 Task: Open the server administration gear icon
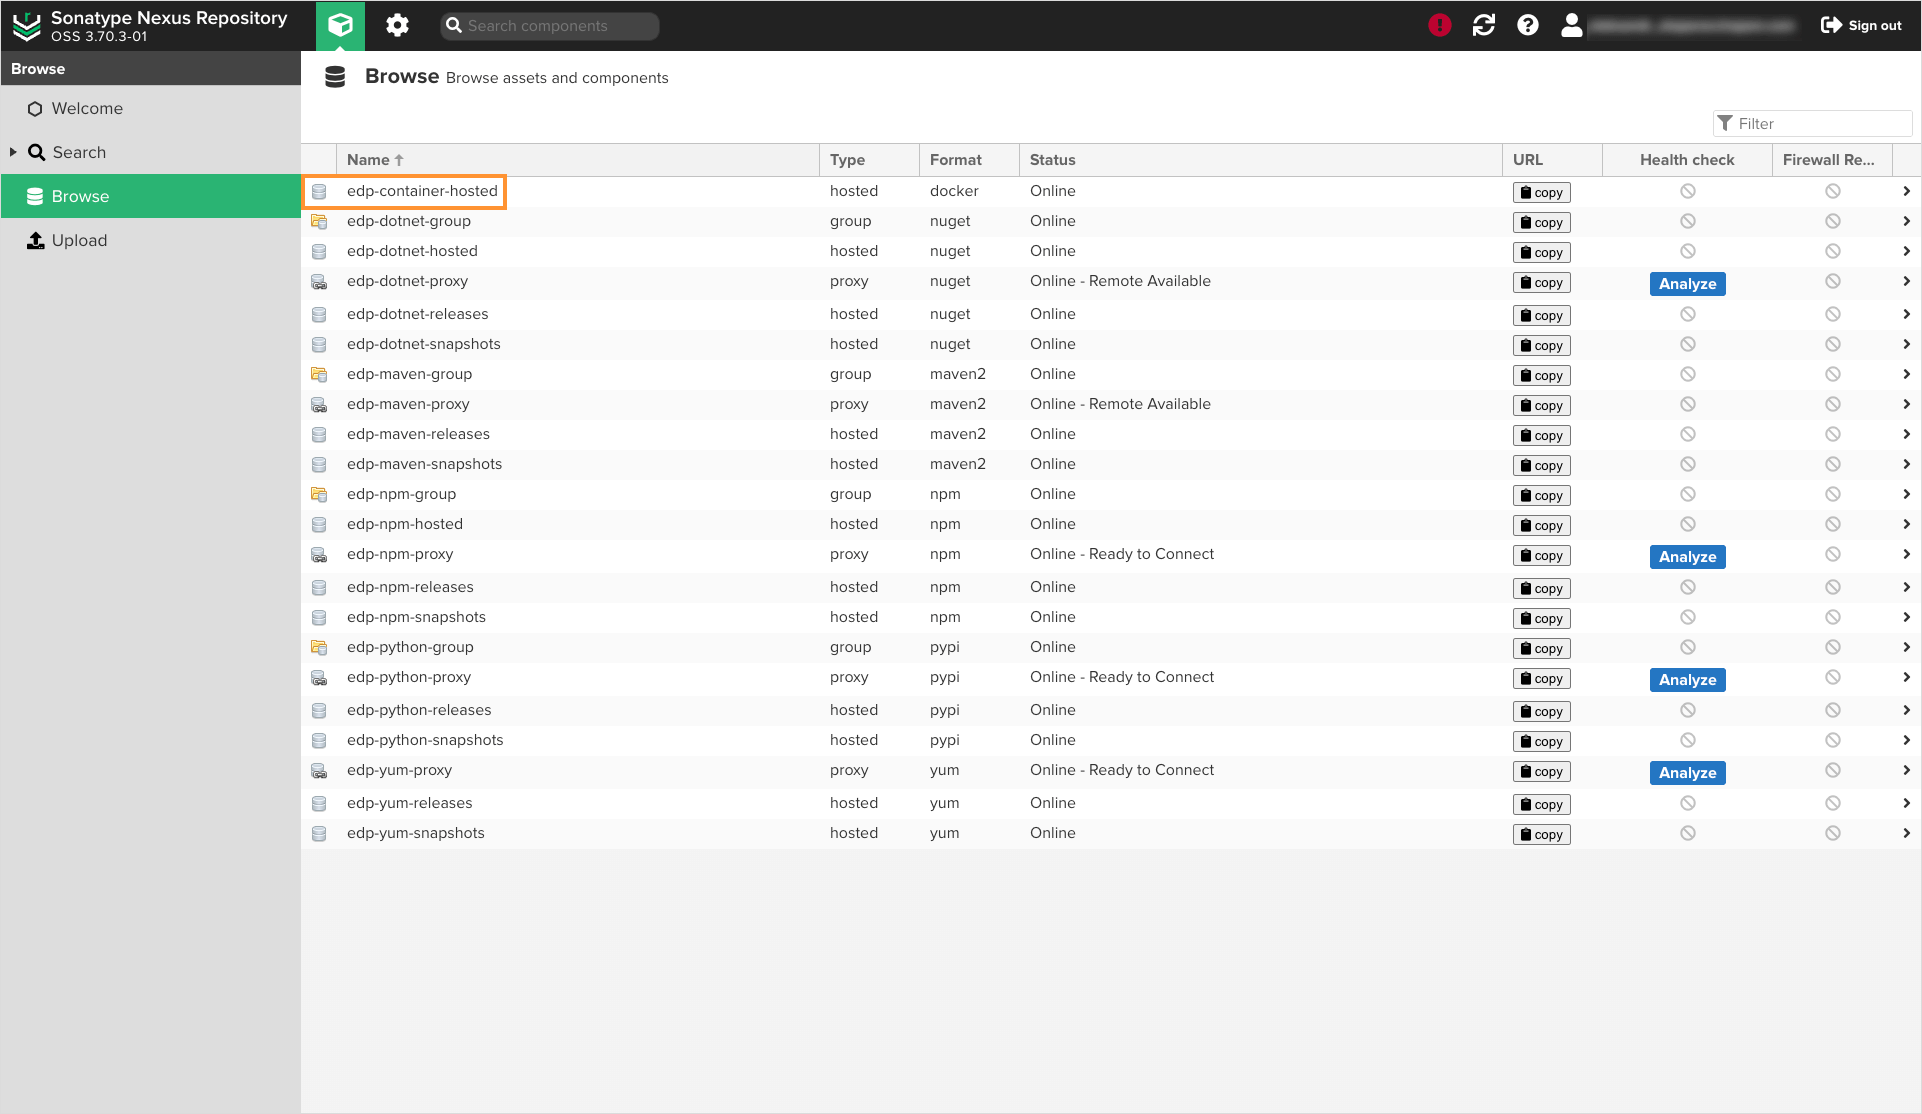pyautogui.click(x=397, y=25)
